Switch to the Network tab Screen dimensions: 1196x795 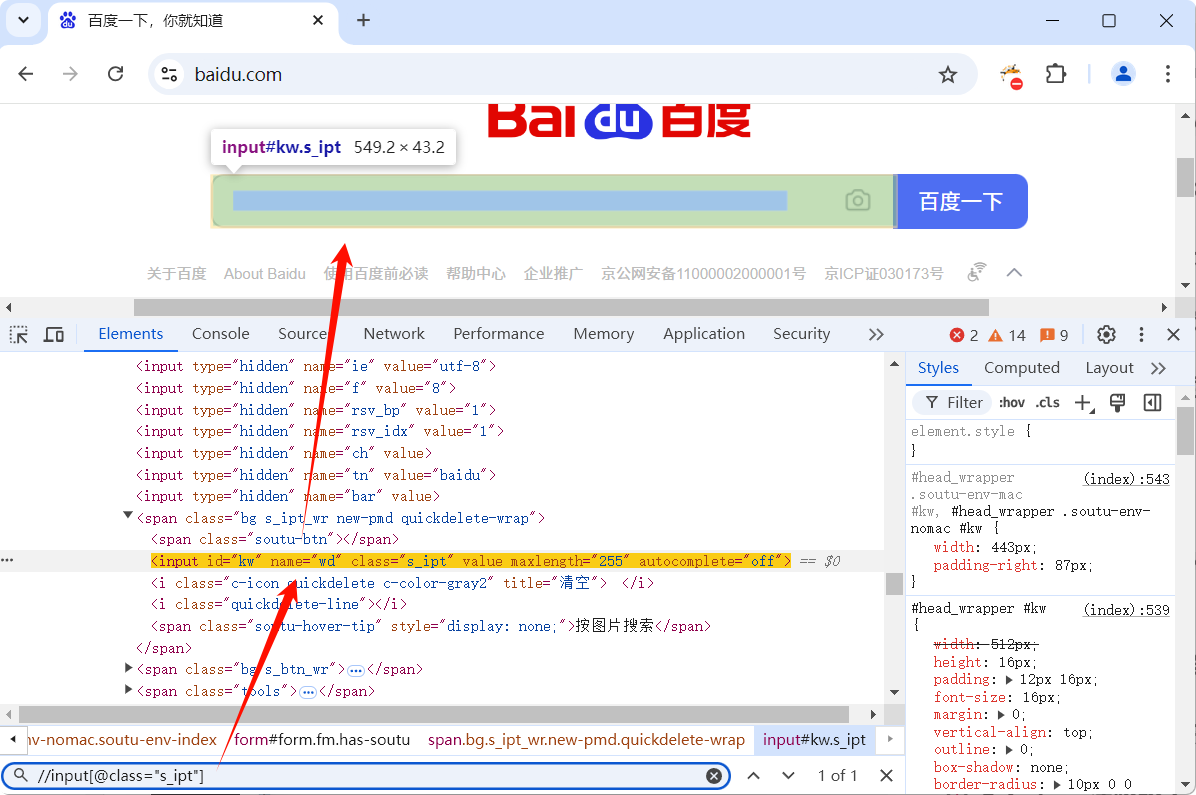pos(394,334)
